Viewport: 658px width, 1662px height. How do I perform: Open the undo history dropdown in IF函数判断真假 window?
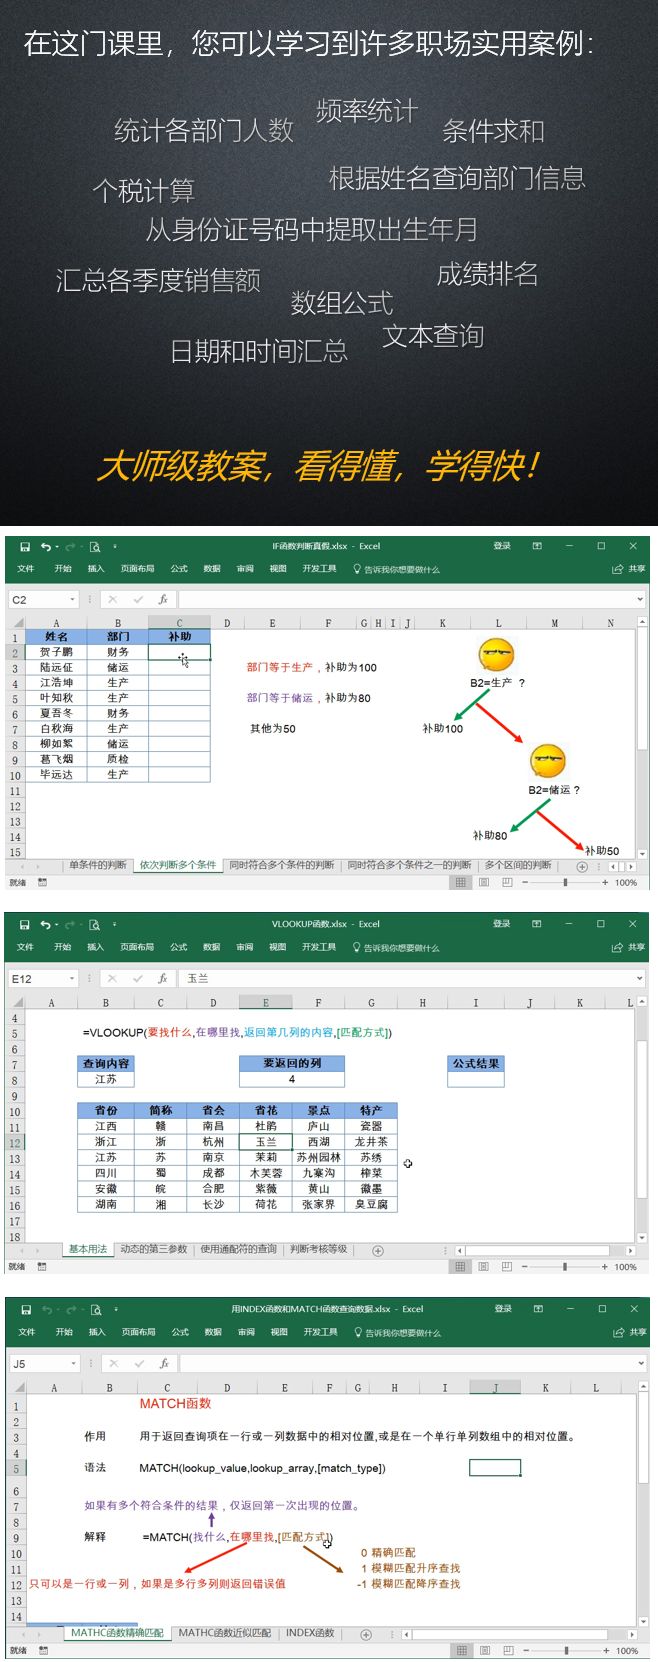(57, 547)
